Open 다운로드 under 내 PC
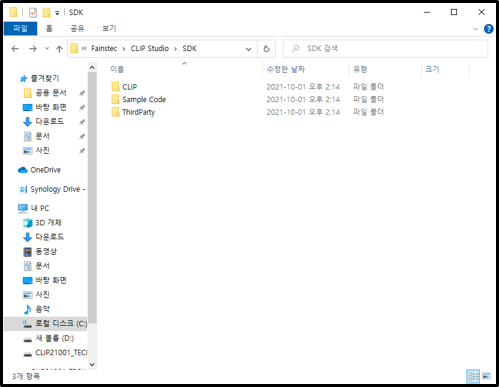The height and width of the screenshot is (387, 499). tap(50, 237)
